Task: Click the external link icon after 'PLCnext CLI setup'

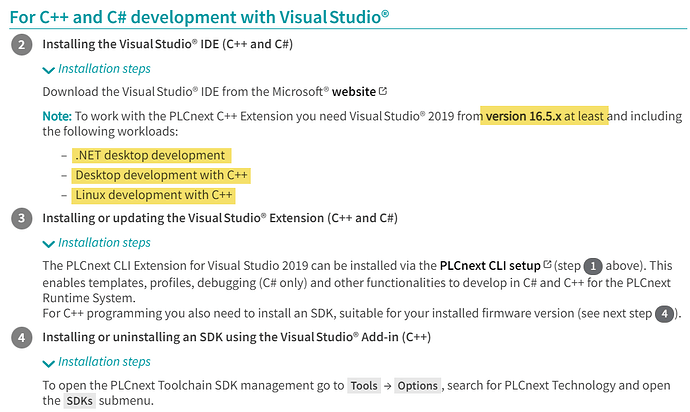Action: coord(547,266)
